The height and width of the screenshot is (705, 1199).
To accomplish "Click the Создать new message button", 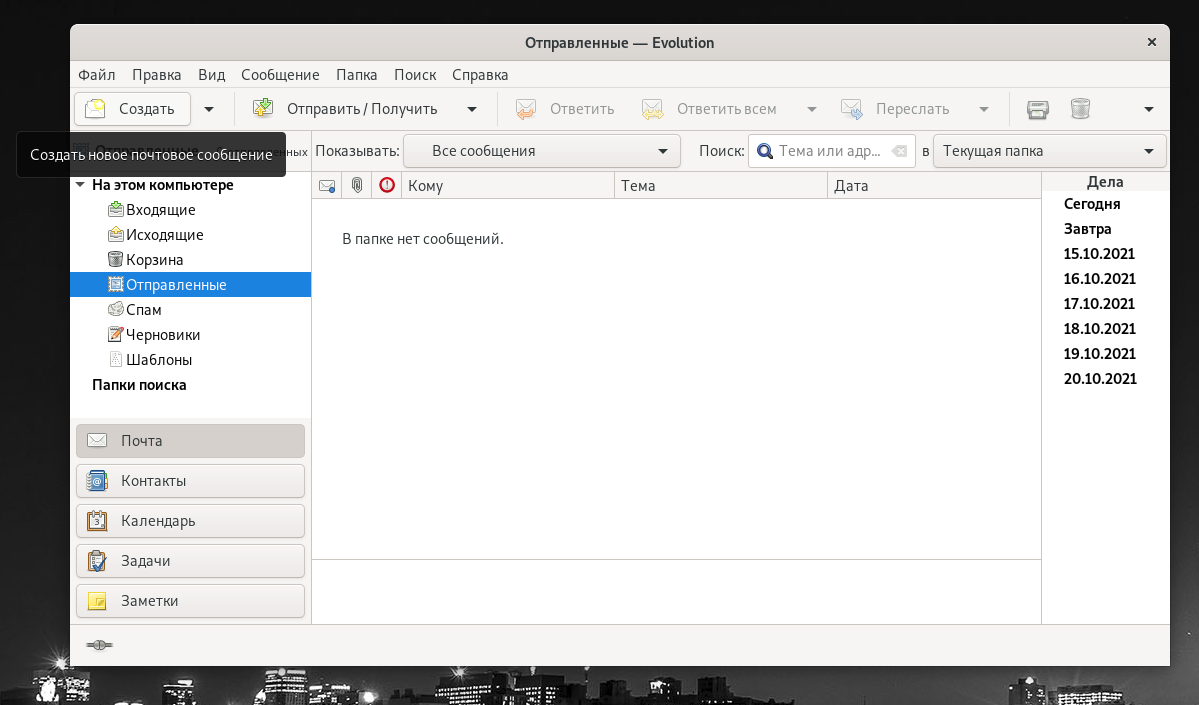I will tap(132, 109).
